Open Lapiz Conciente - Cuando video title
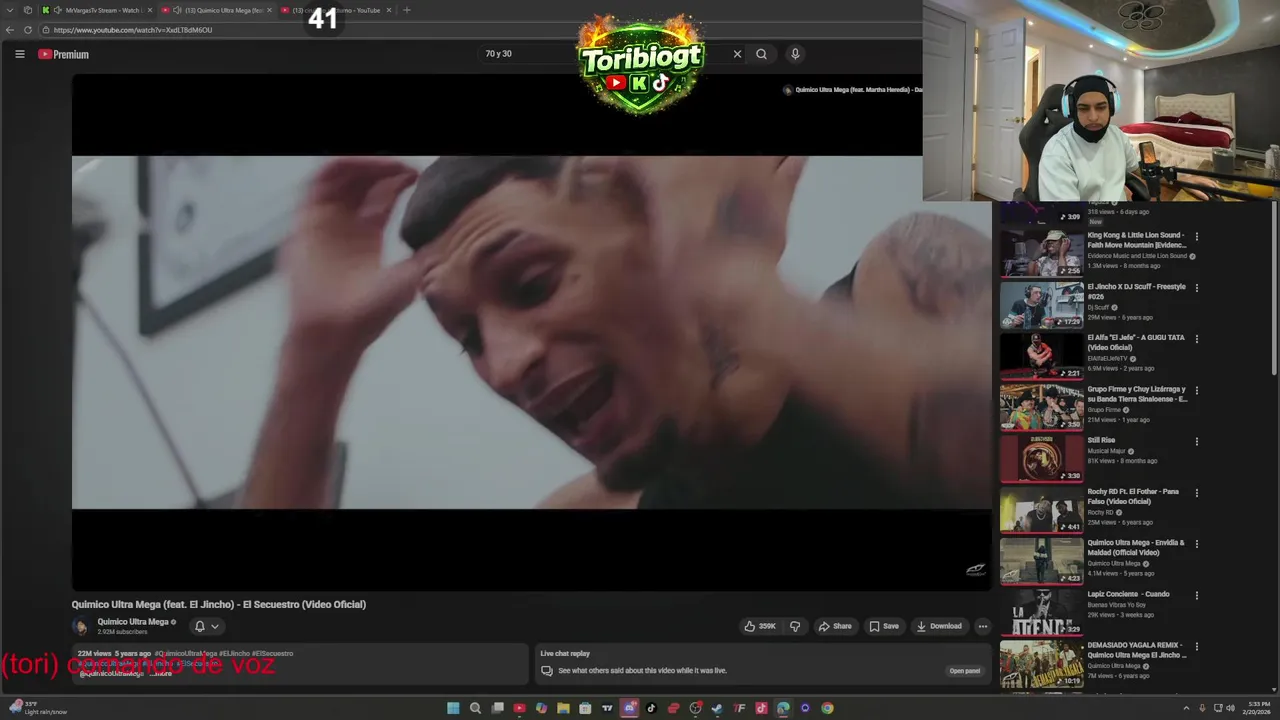 1128,594
